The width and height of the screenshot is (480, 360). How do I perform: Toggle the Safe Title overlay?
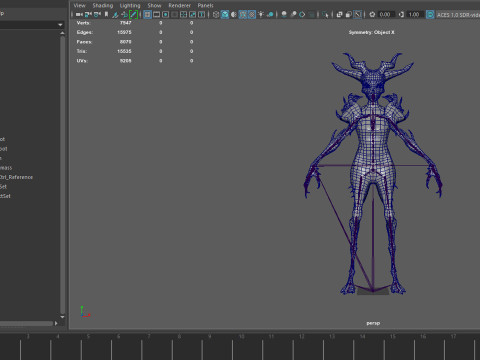pyautogui.click(x=202, y=14)
